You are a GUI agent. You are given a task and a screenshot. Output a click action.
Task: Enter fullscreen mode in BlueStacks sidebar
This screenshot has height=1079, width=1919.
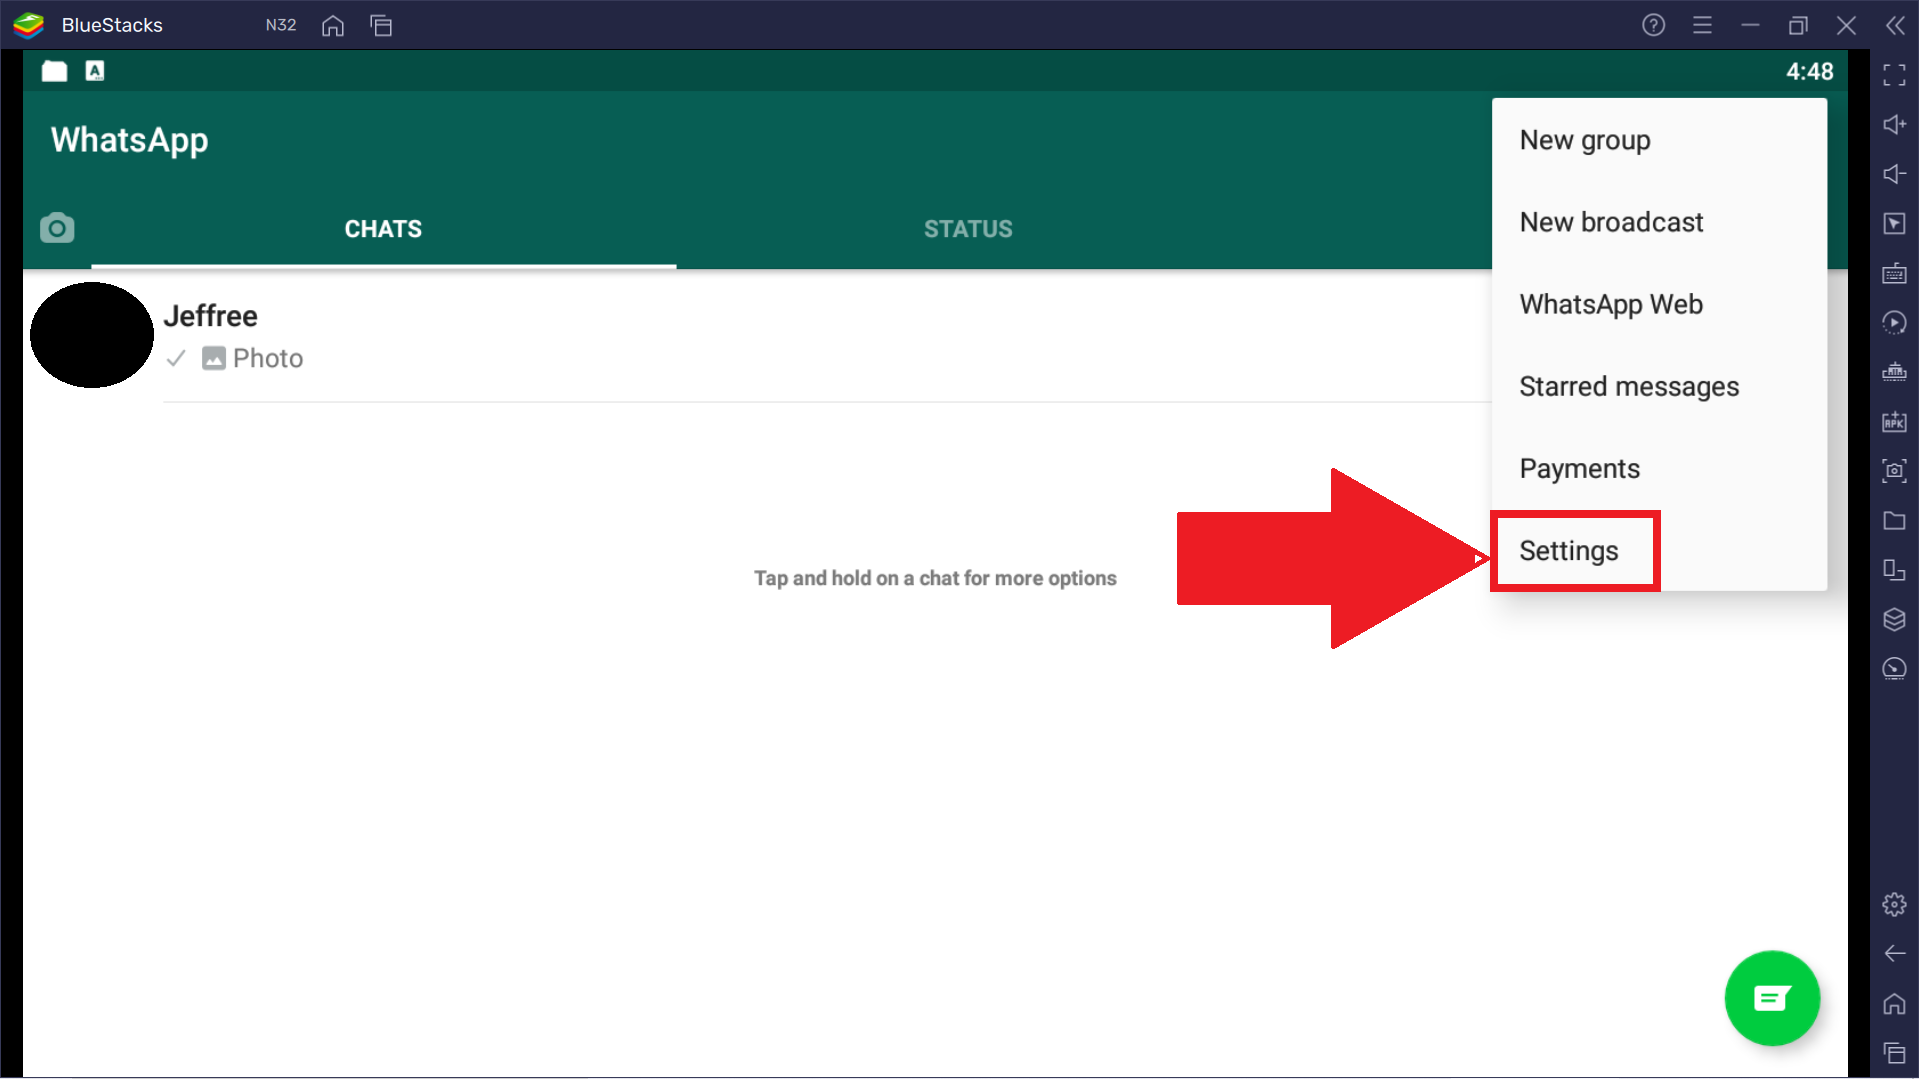tap(1894, 75)
